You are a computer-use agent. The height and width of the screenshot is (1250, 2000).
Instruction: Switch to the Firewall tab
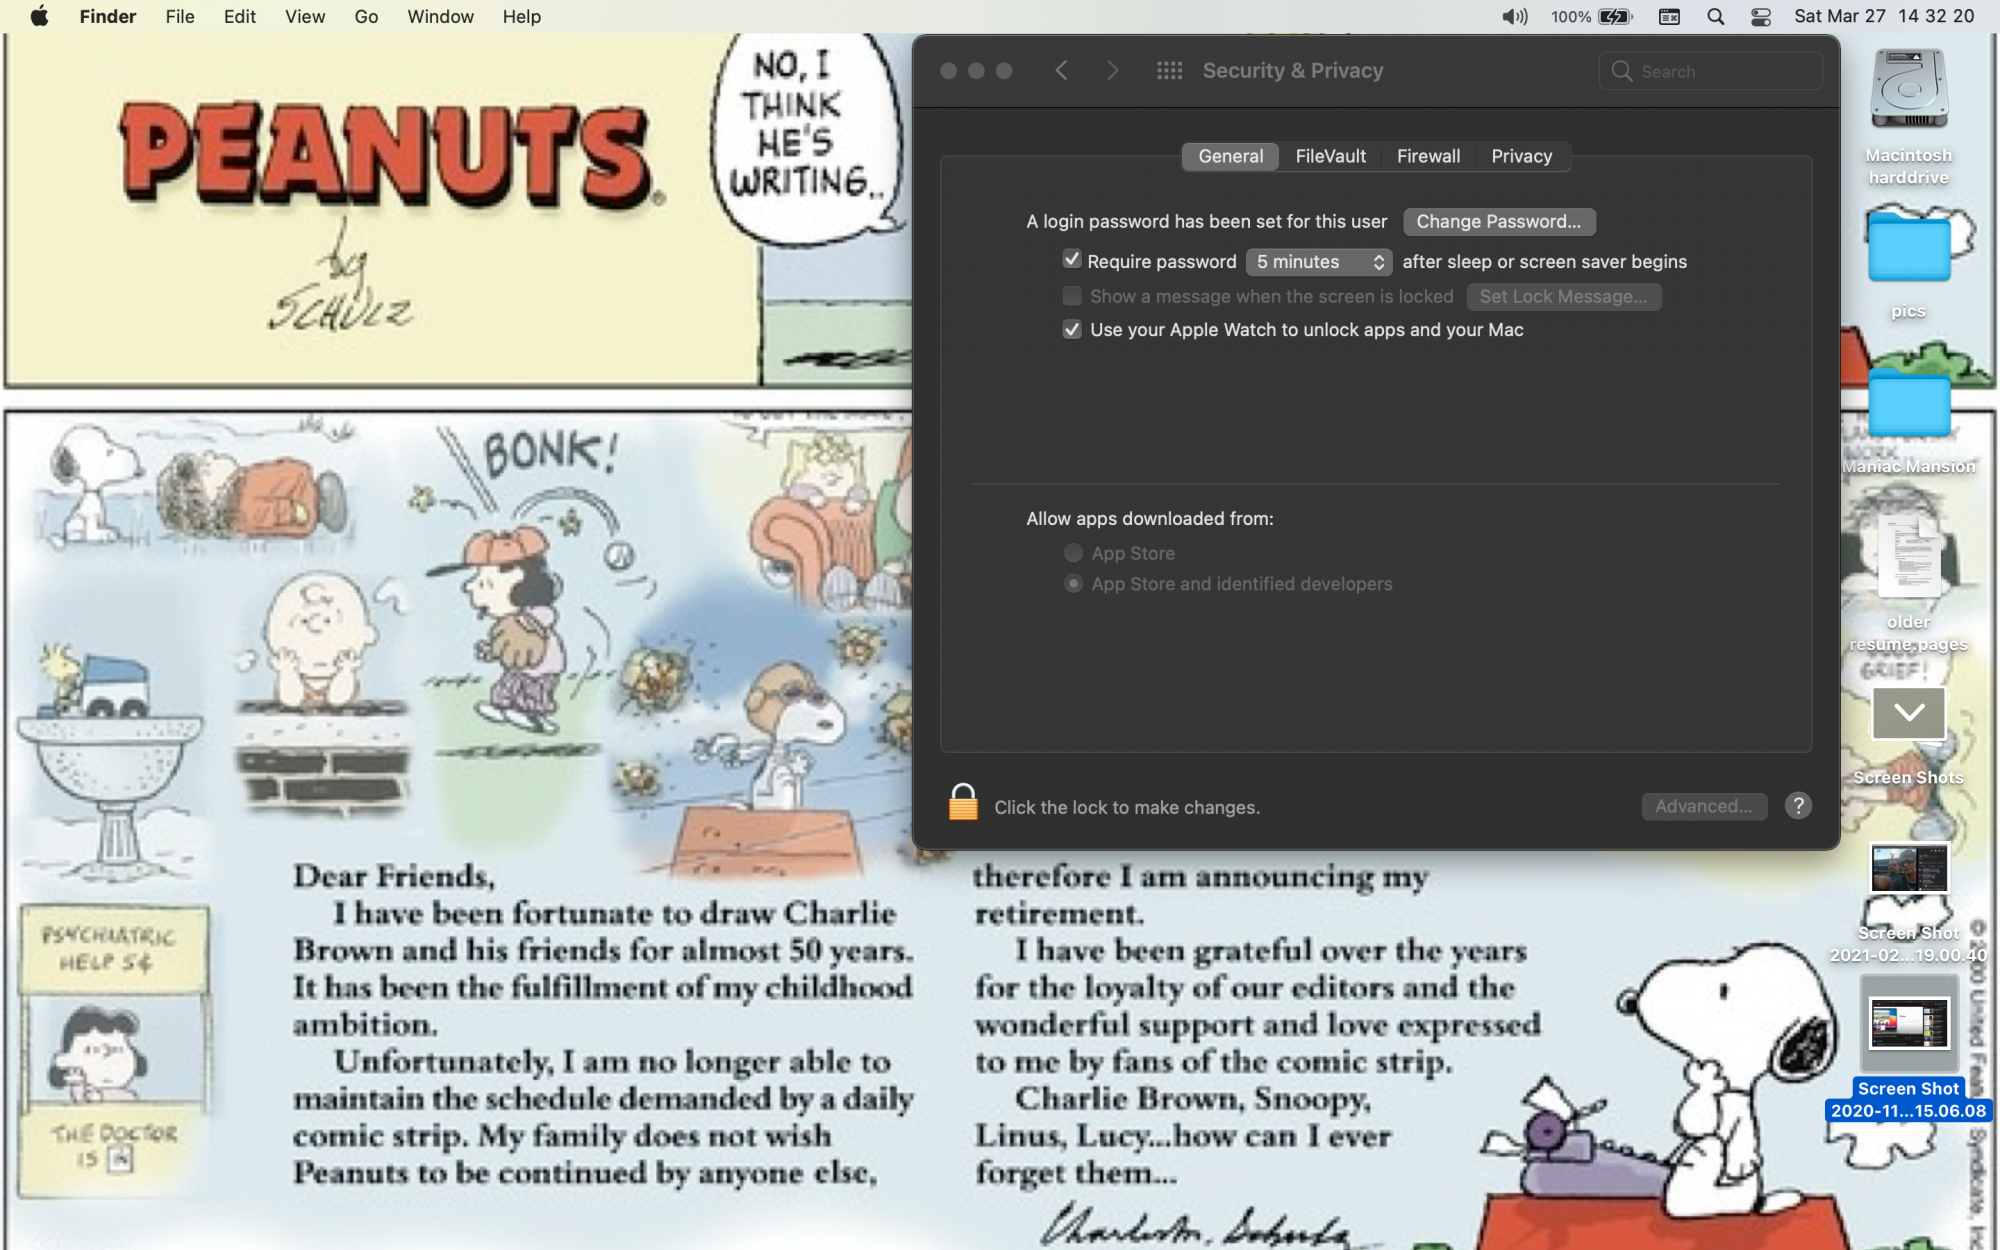click(1428, 157)
